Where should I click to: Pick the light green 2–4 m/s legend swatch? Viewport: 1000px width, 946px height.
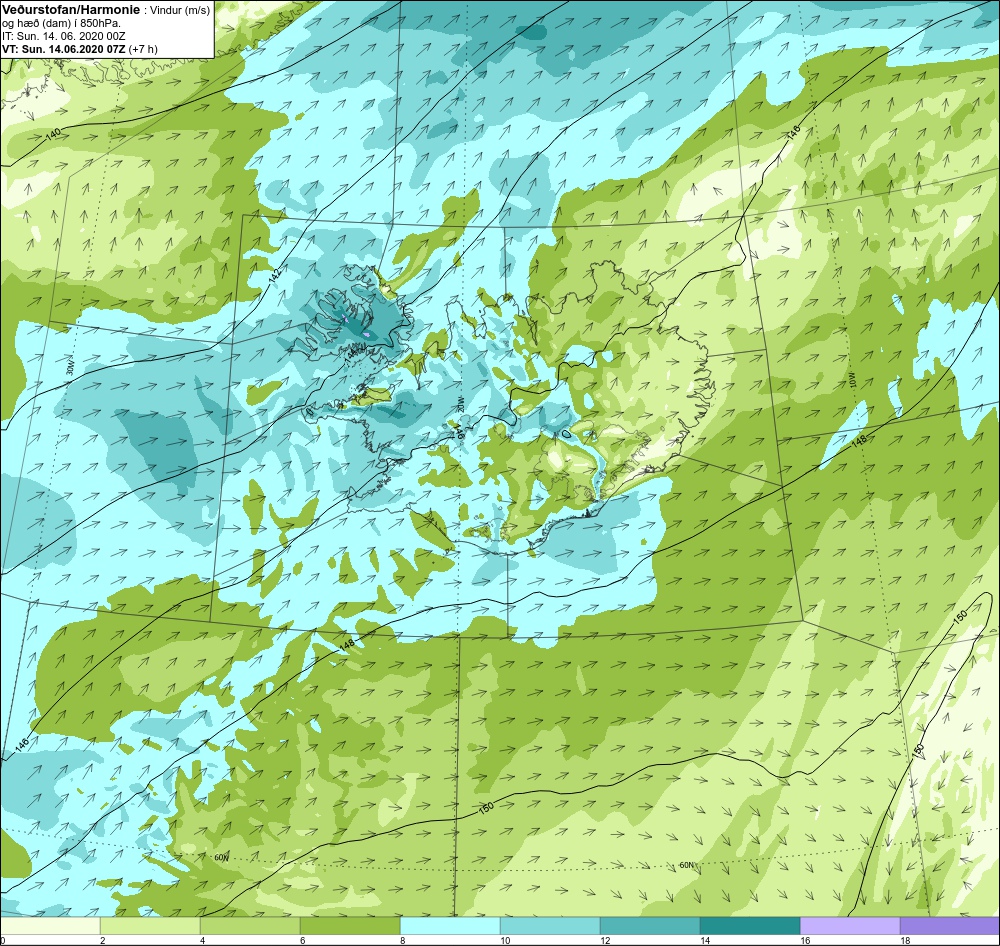pyautogui.click(x=150, y=926)
